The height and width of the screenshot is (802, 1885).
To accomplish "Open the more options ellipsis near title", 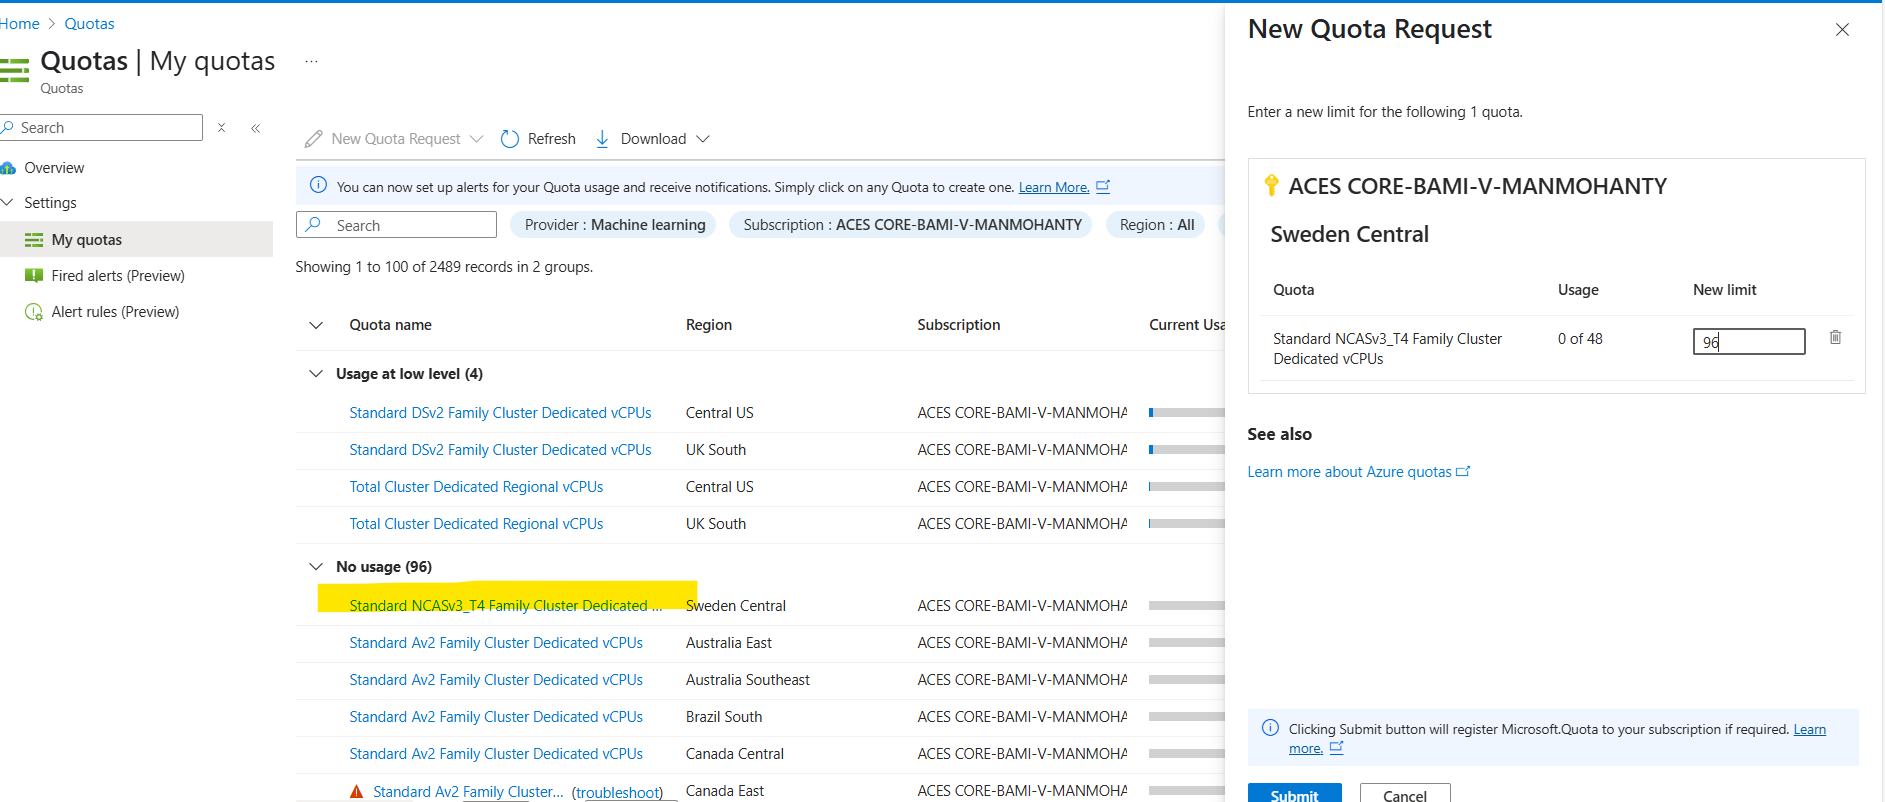I will pos(311,62).
